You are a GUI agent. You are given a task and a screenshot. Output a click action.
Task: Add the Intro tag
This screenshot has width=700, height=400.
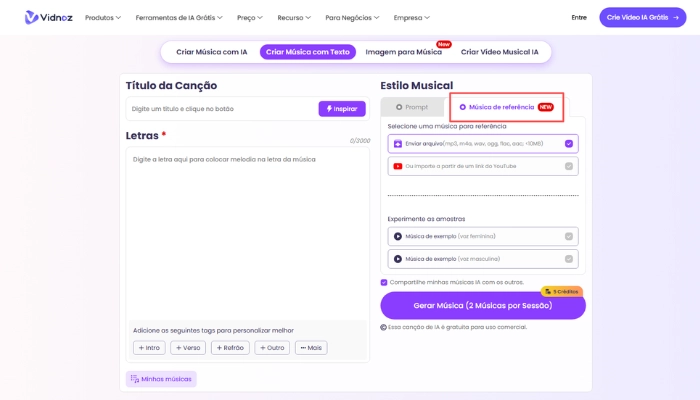pyautogui.click(x=149, y=348)
